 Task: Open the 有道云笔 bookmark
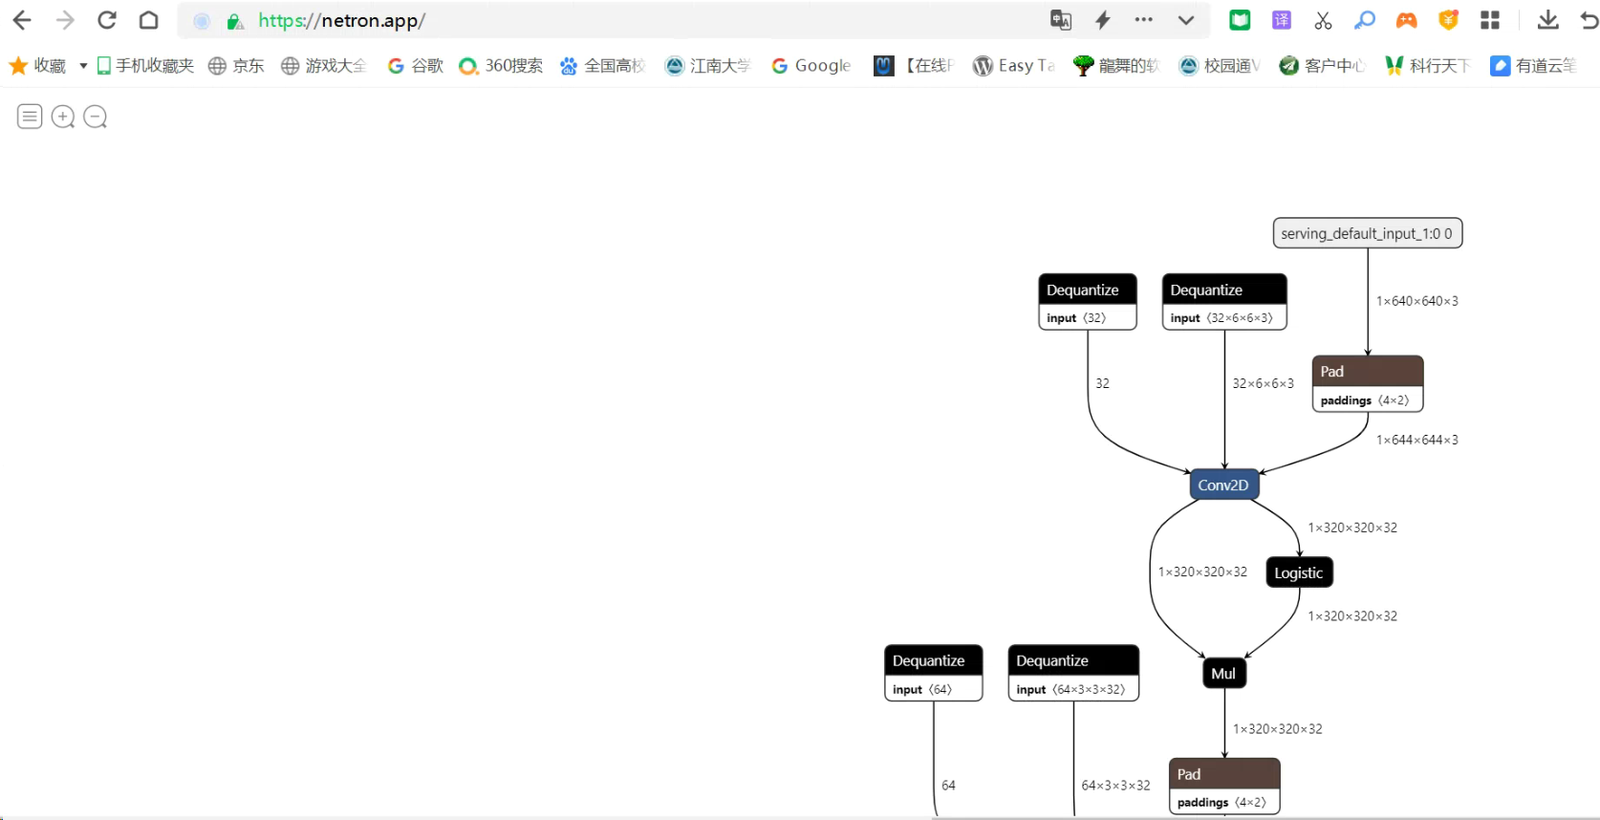pos(1533,66)
